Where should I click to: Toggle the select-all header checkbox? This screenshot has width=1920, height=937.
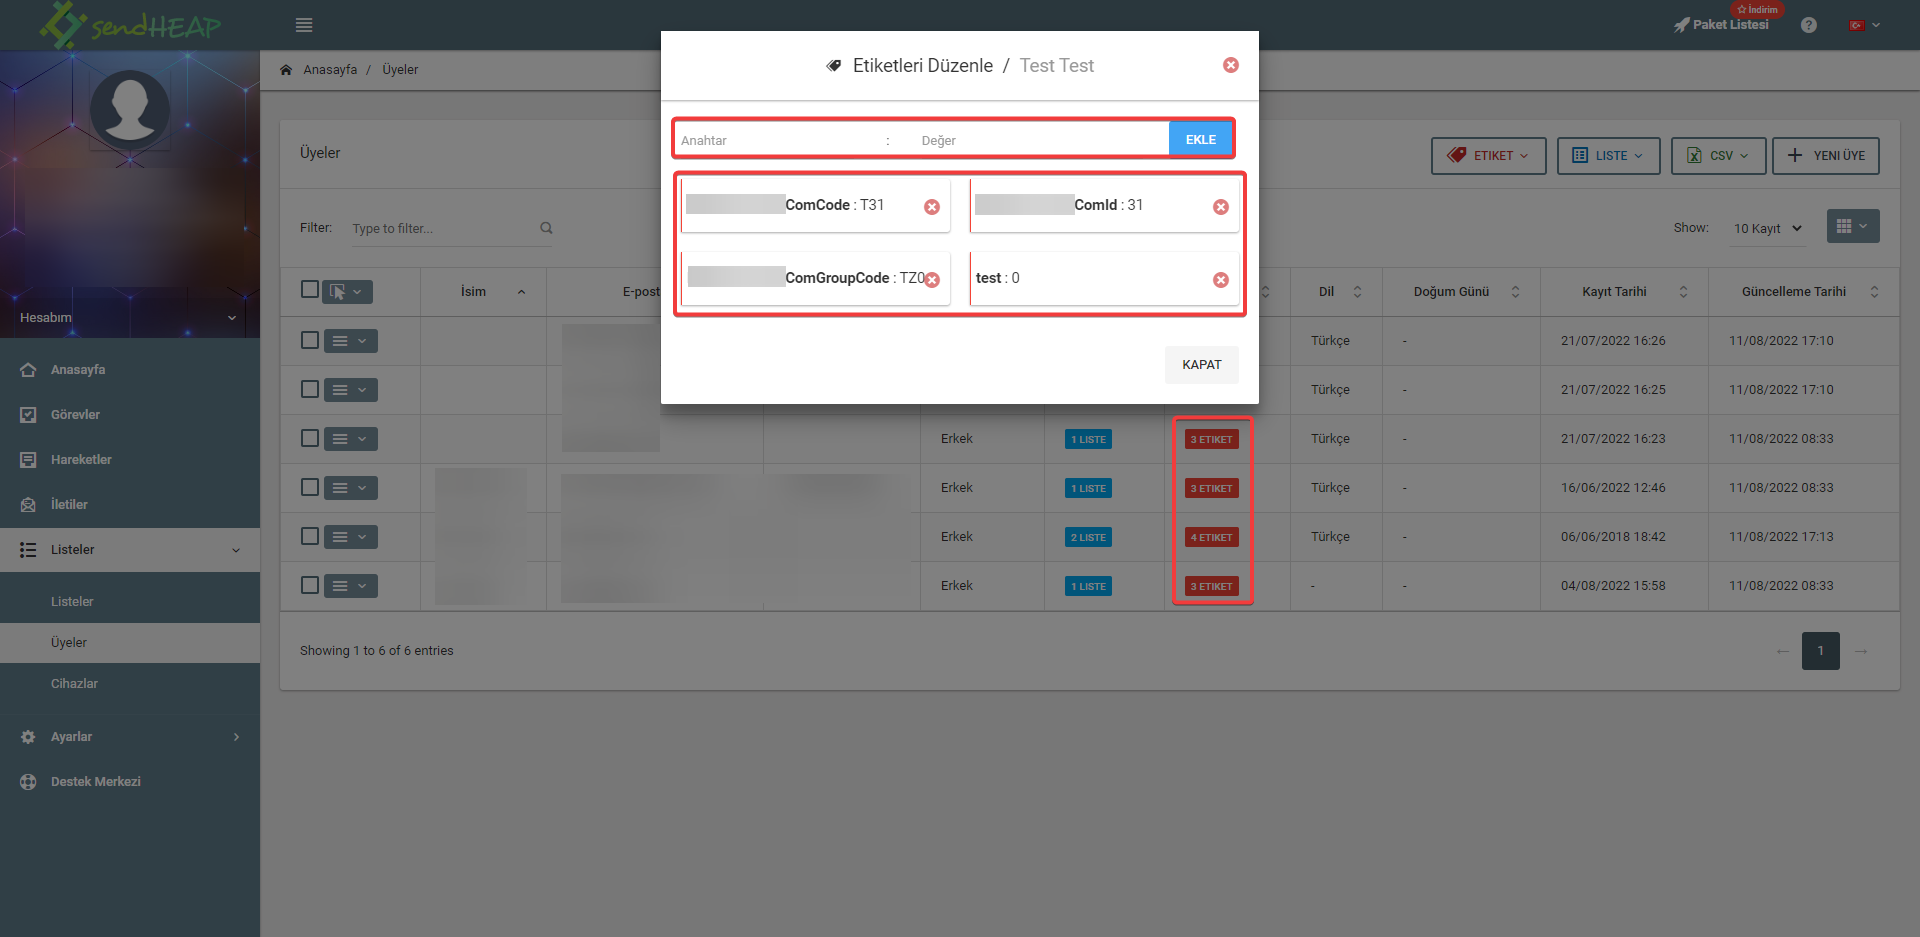click(310, 290)
